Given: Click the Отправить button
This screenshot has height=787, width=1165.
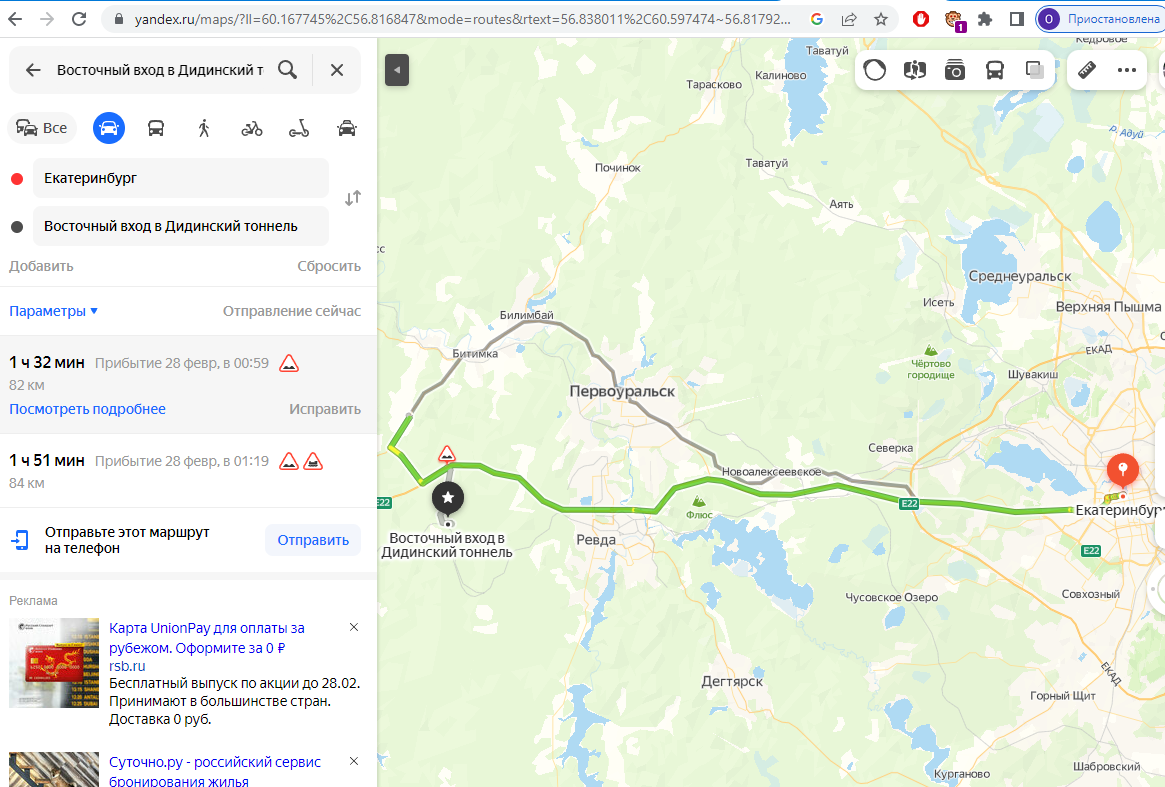Looking at the screenshot, I should (x=313, y=540).
